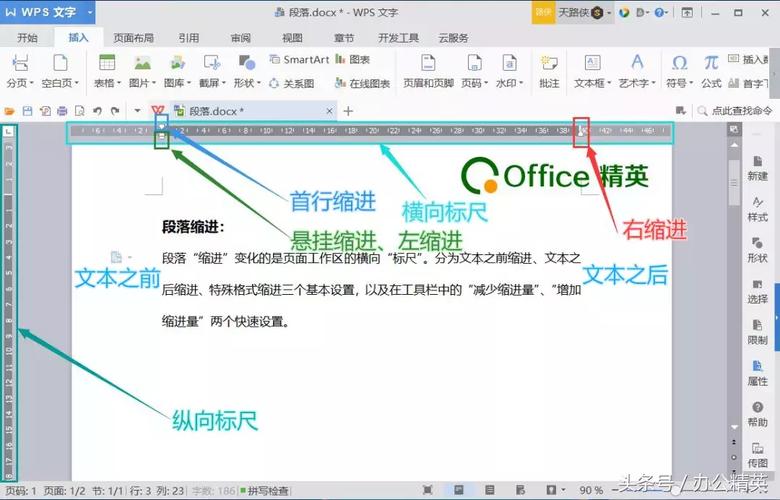The image size is (780, 500).
Task: Open 属性 properties pane in sidebar
Action: click(x=757, y=374)
